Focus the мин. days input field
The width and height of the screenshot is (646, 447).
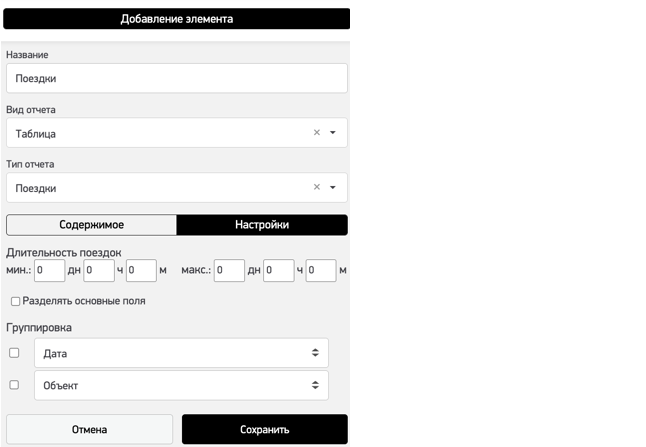point(49,270)
